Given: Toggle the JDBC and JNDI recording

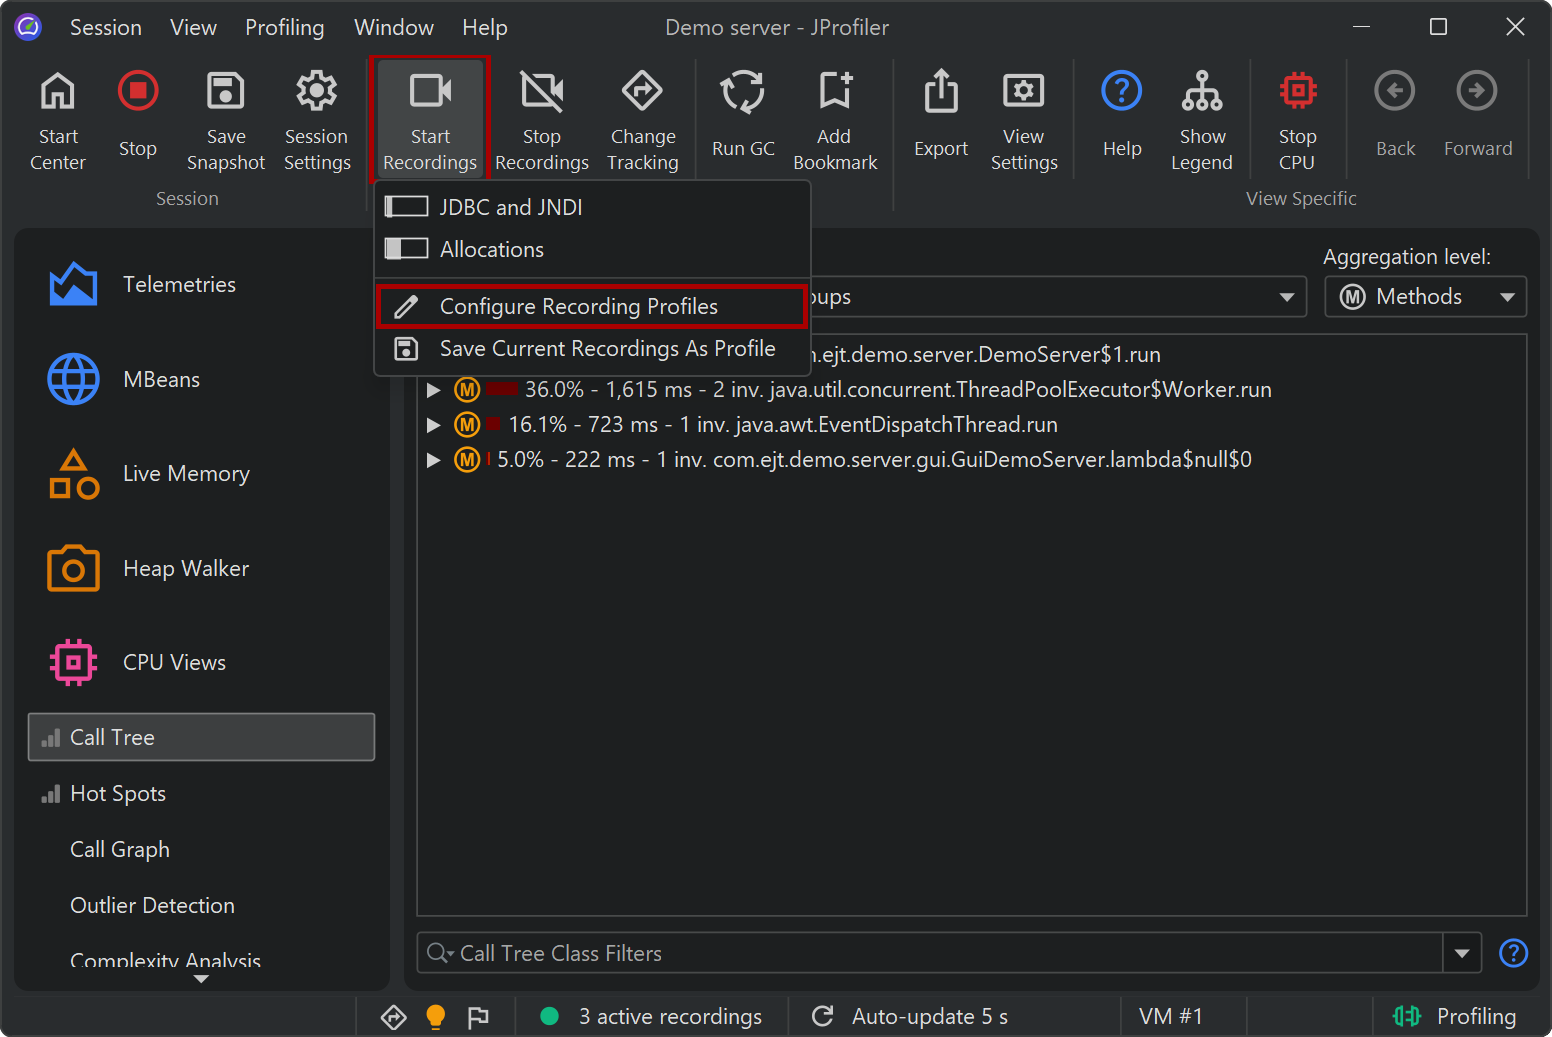Looking at the screenshot, I should click(407, 207).
